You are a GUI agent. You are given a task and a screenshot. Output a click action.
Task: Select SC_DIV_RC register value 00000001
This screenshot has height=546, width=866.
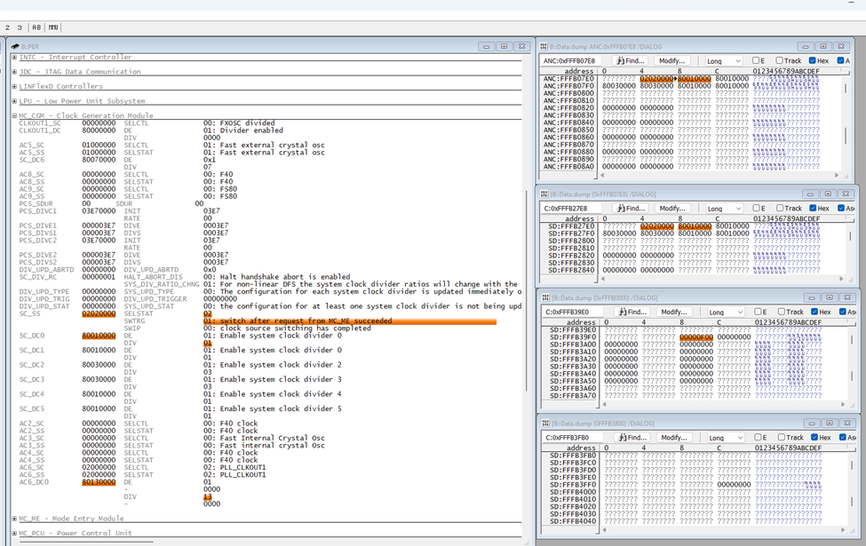pos(99,277)
